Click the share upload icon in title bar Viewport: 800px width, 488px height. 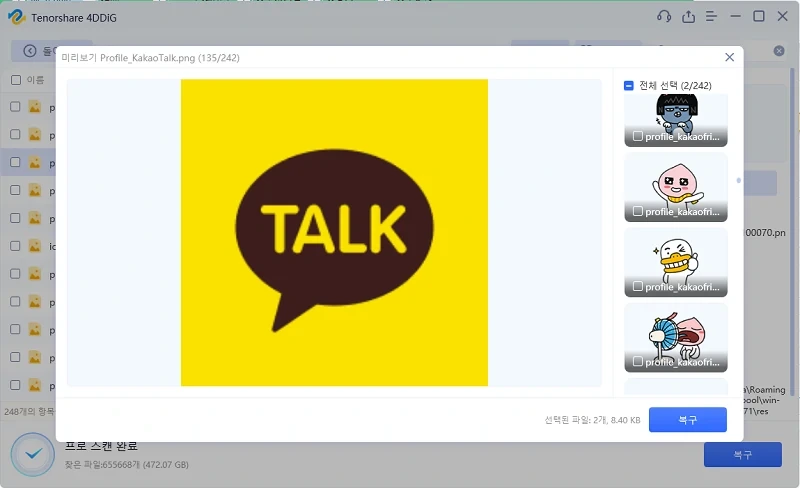[x=688, y=17]
